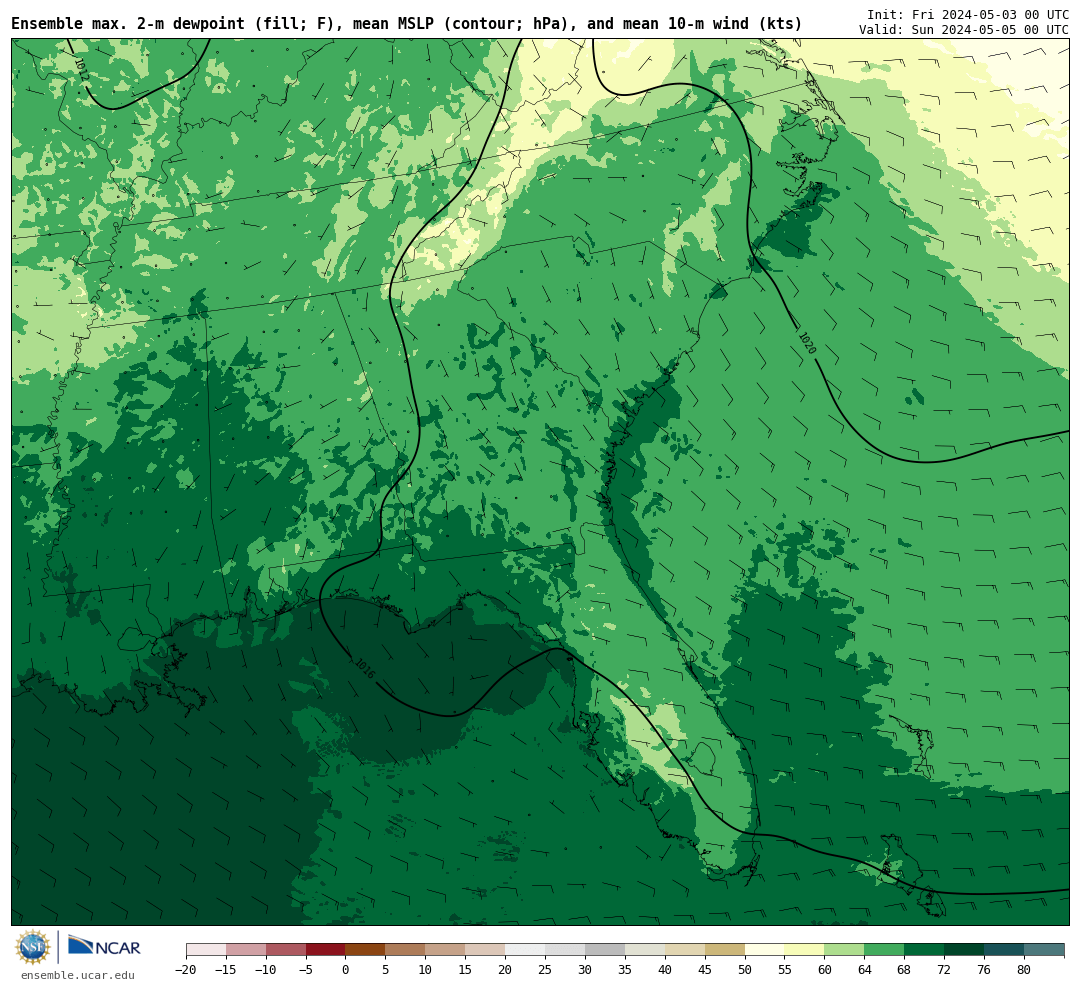Pick the dark green 68 to 72 swatch

tap(925, 950)
